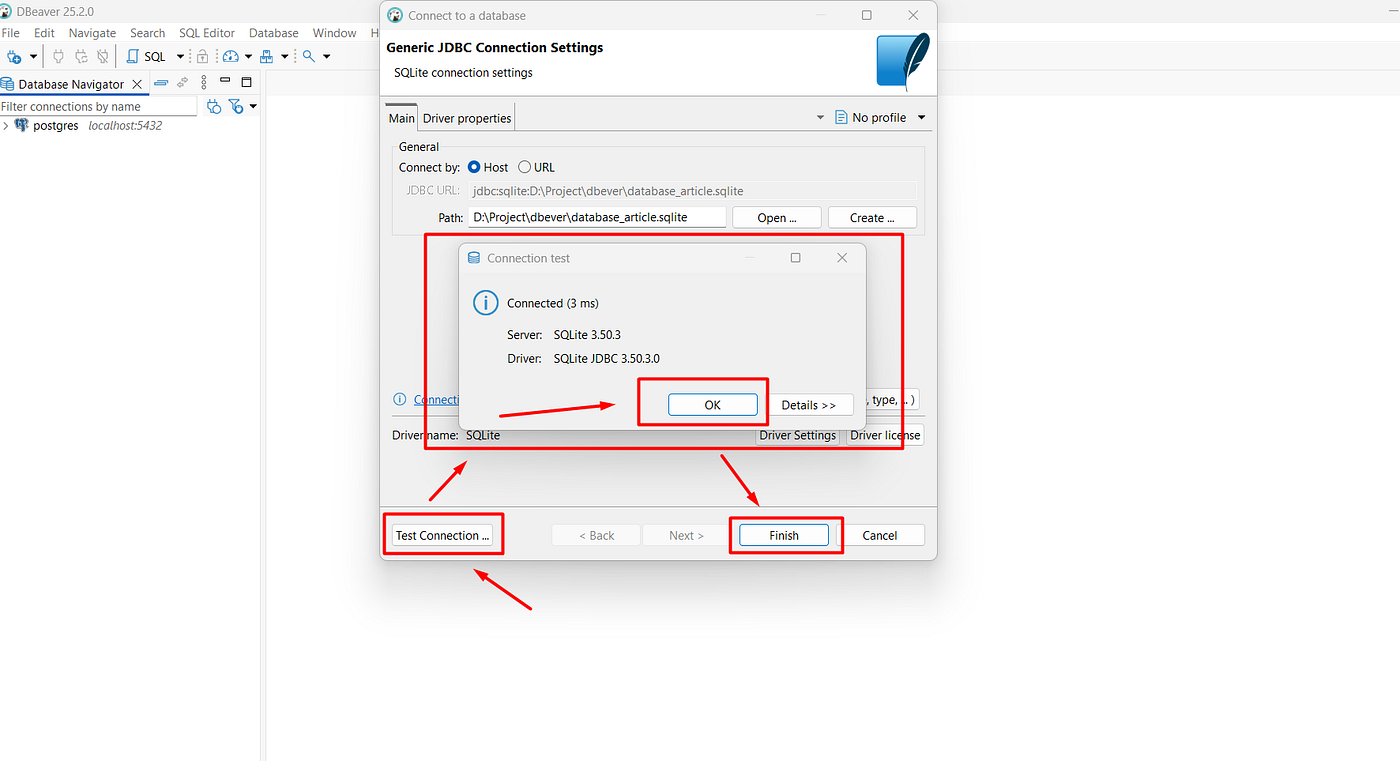This screenshot has height=761, width=1400.
Task: Click the database icon in Connection test title
Action: coord(475,258)
